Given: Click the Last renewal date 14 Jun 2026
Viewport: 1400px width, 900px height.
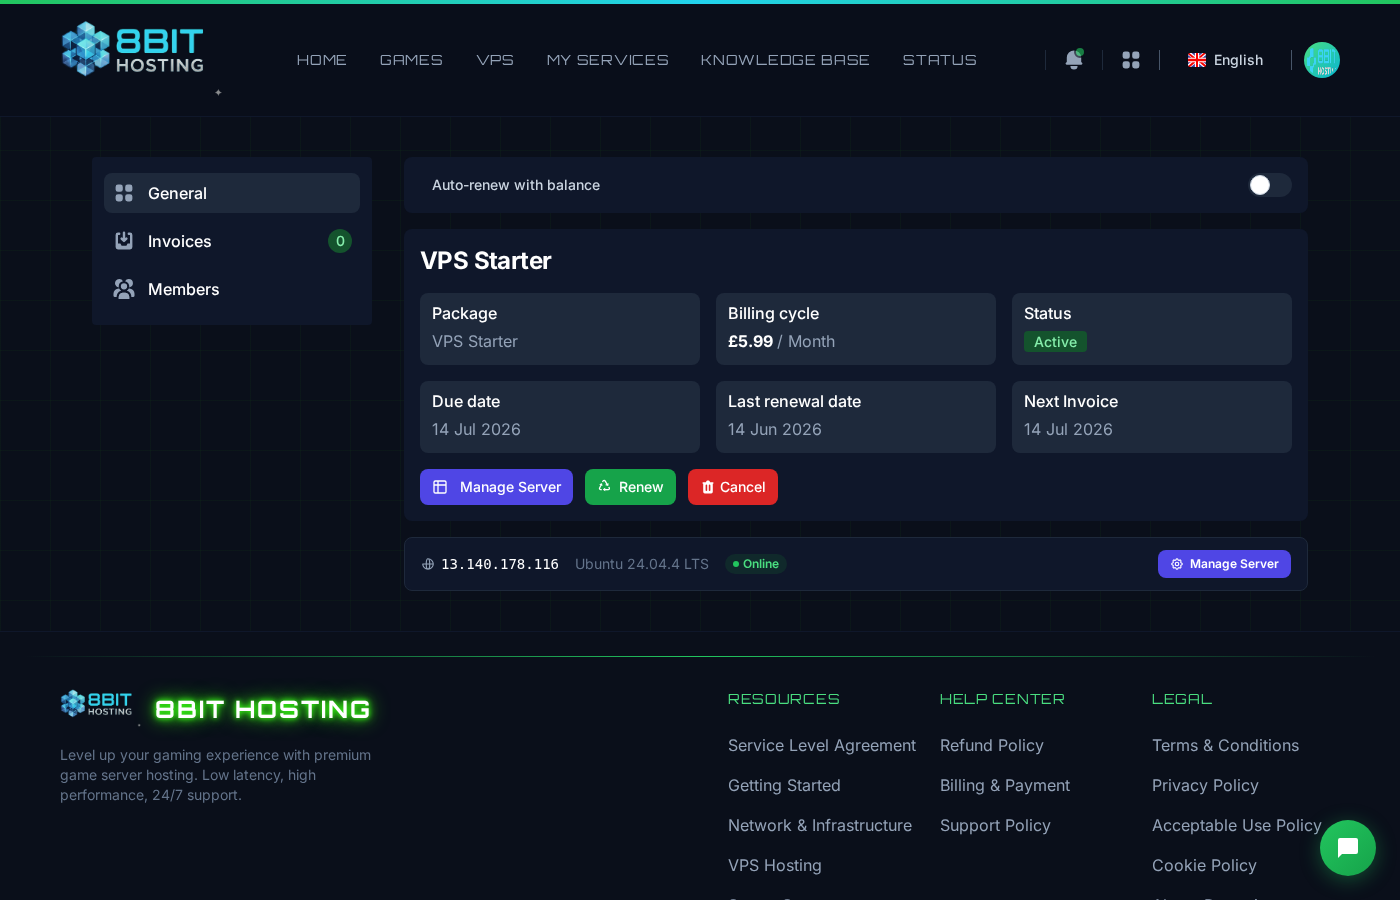Looking at the screenshot, I should coord(775,429).
